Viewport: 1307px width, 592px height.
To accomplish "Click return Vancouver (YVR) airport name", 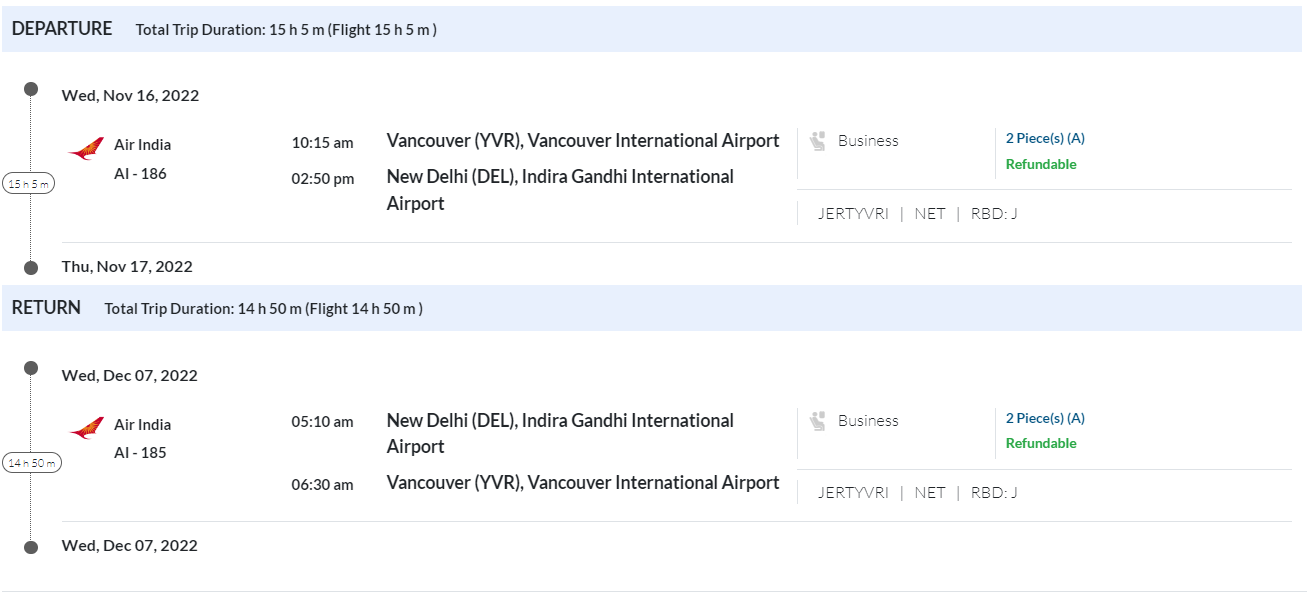I will [583, 483].
